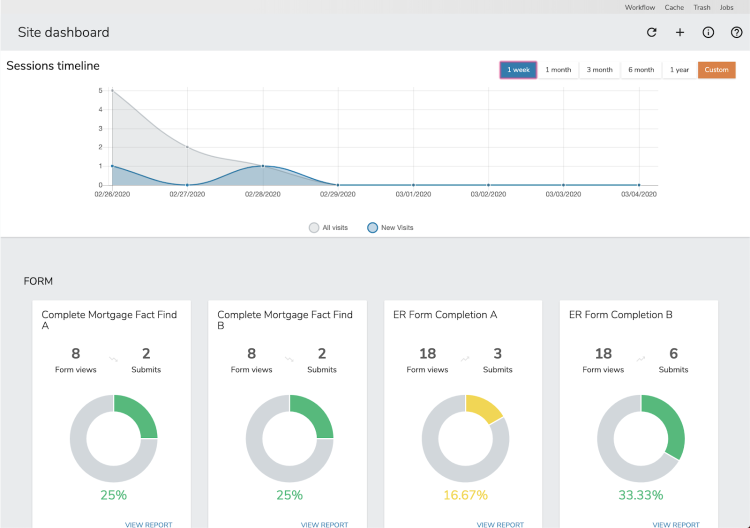Open the info icon in header
This screenshot has width=750, height=528.
point(708,33)
